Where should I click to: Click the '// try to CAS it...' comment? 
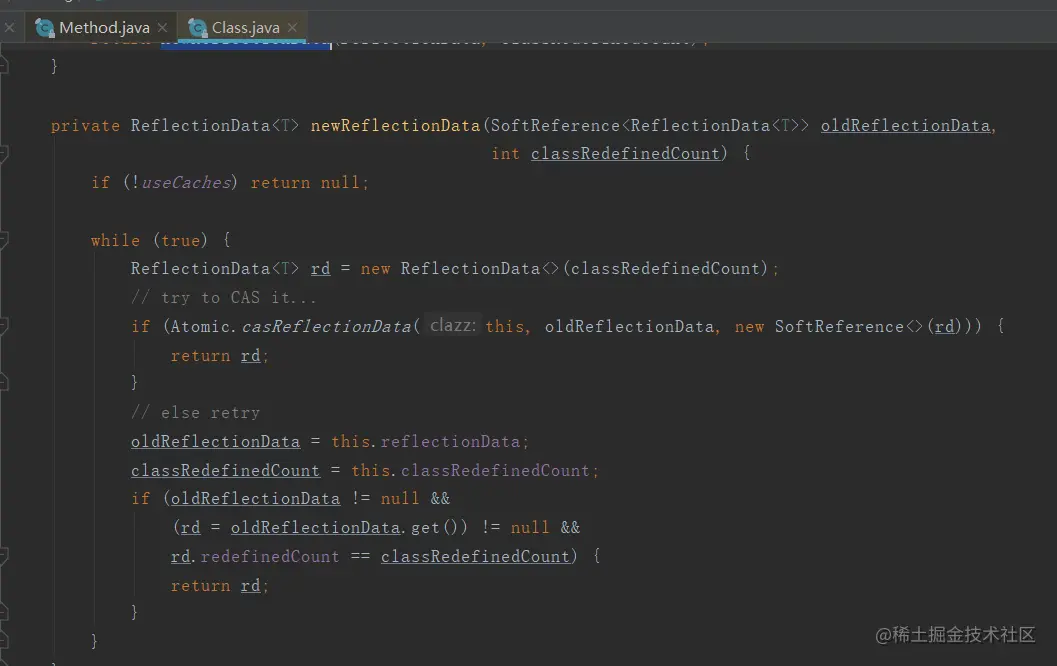click(x=223, y=297)
